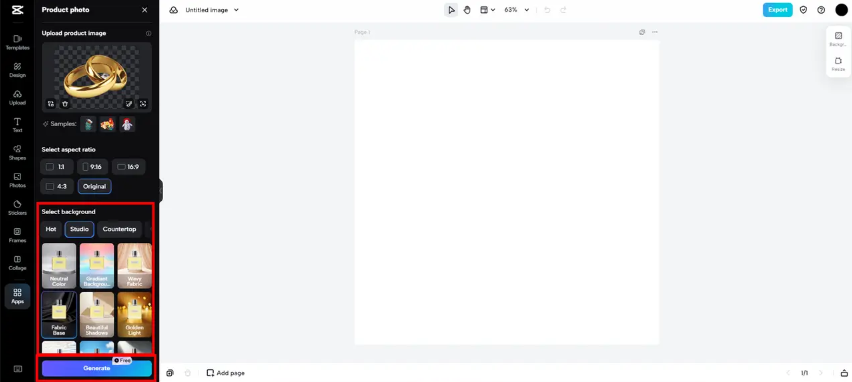The width and height of the screenshot is (852, 382).
Task: Click the shield icon next to Export
Action: pos(803,10)
